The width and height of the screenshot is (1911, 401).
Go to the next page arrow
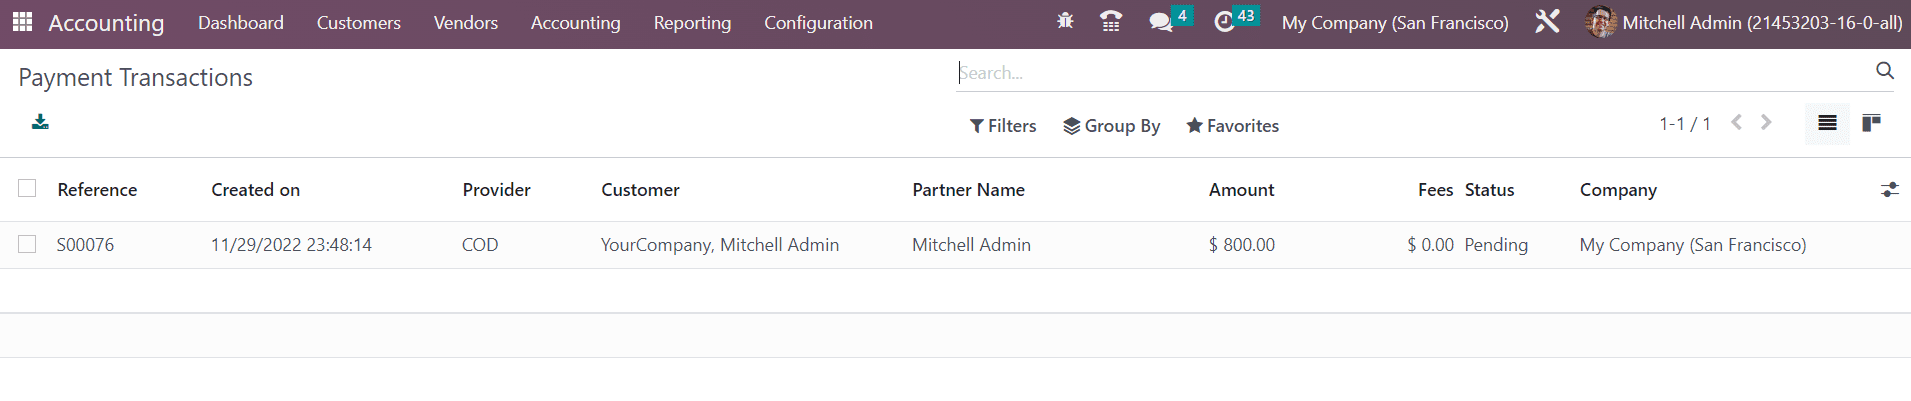pyautogui.click(x=1766, y=122)
